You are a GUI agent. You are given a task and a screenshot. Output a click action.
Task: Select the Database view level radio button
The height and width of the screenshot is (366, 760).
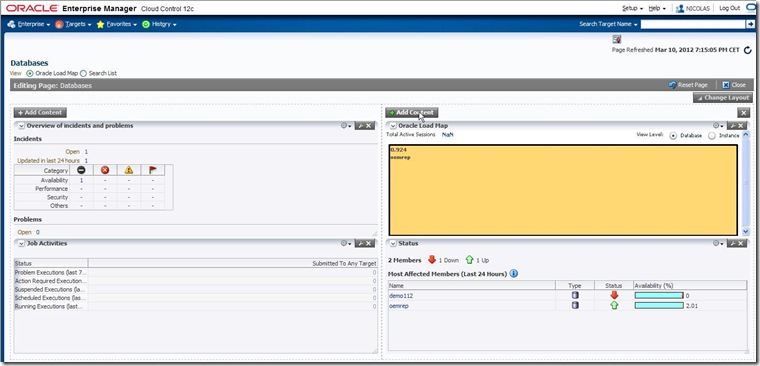coord(673,136)
